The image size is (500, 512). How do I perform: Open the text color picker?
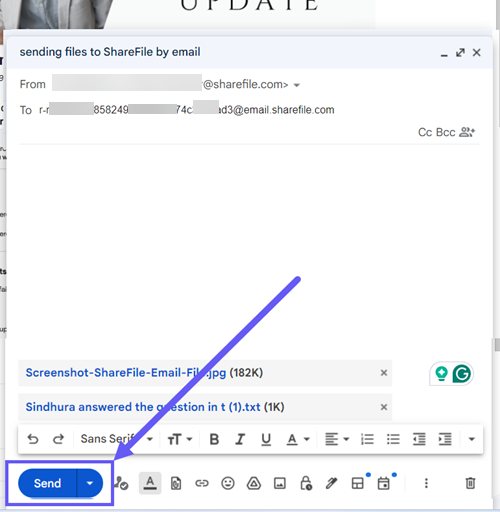pos(298,439)
